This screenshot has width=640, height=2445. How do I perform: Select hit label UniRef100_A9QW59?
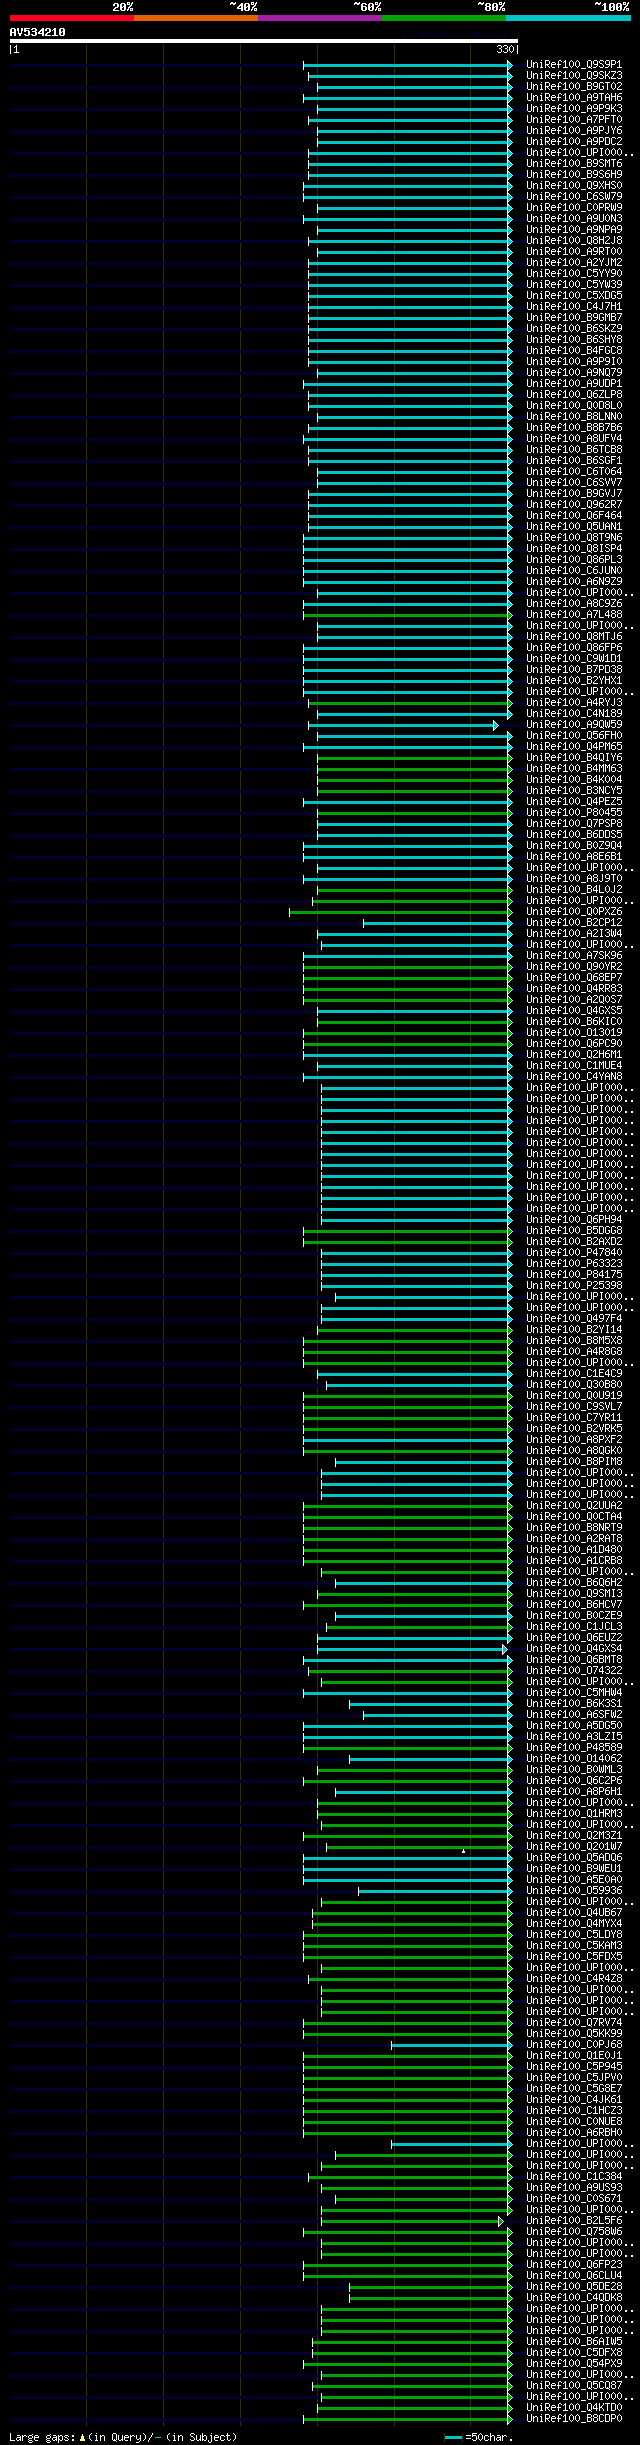574,724
